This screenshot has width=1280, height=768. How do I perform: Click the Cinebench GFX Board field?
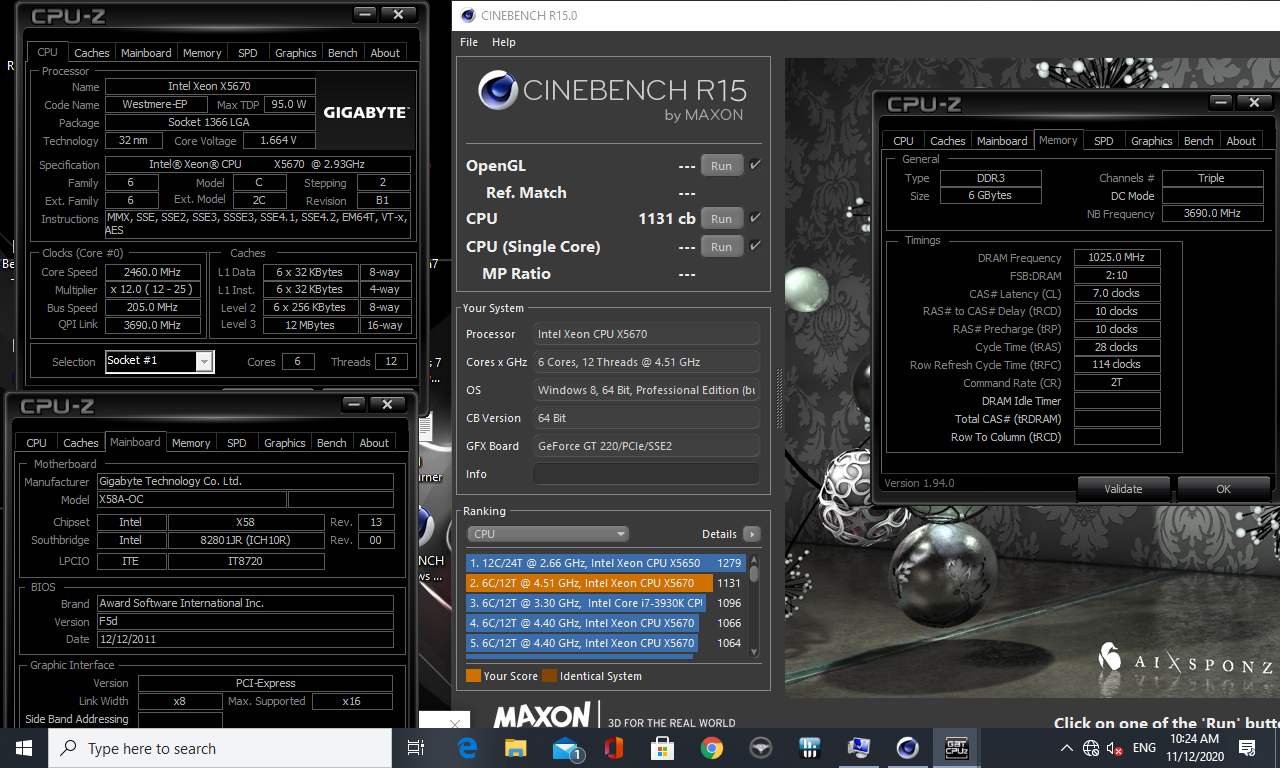coord(646,446)
